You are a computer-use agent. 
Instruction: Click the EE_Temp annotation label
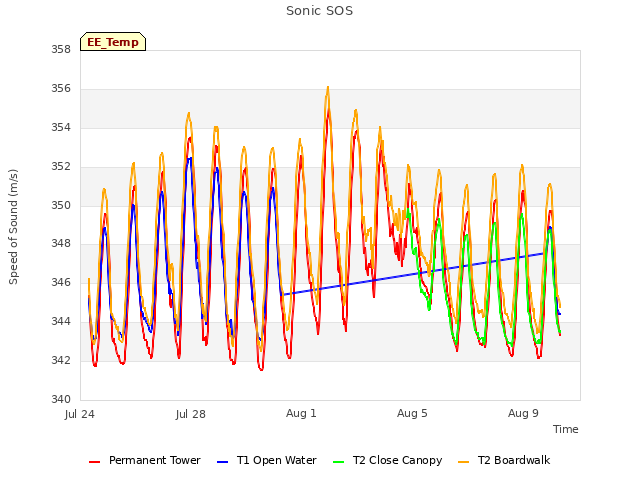click(113, 42)
